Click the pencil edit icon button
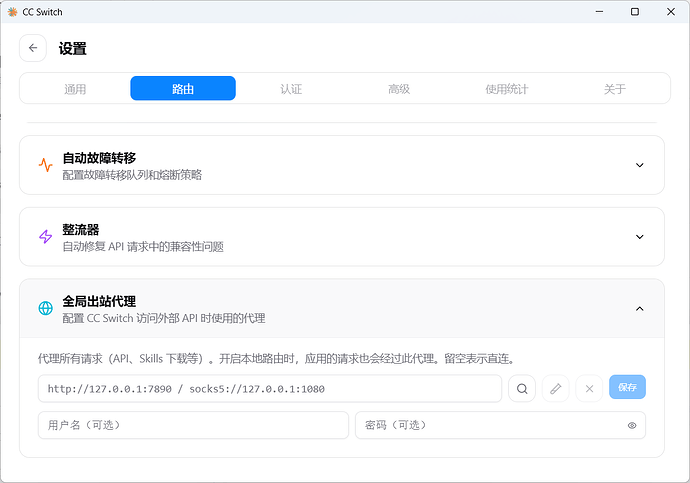690x483 pixels. [556, 388]
